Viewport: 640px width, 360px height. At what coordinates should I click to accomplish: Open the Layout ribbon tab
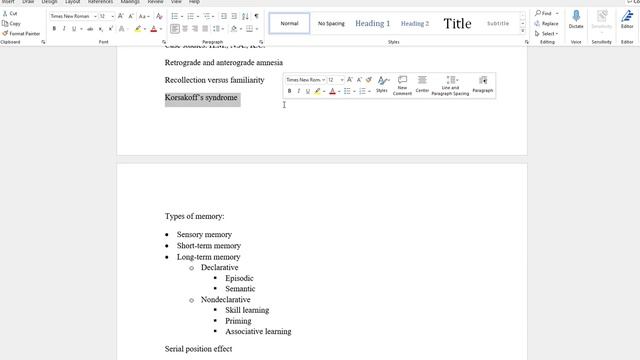72,2
